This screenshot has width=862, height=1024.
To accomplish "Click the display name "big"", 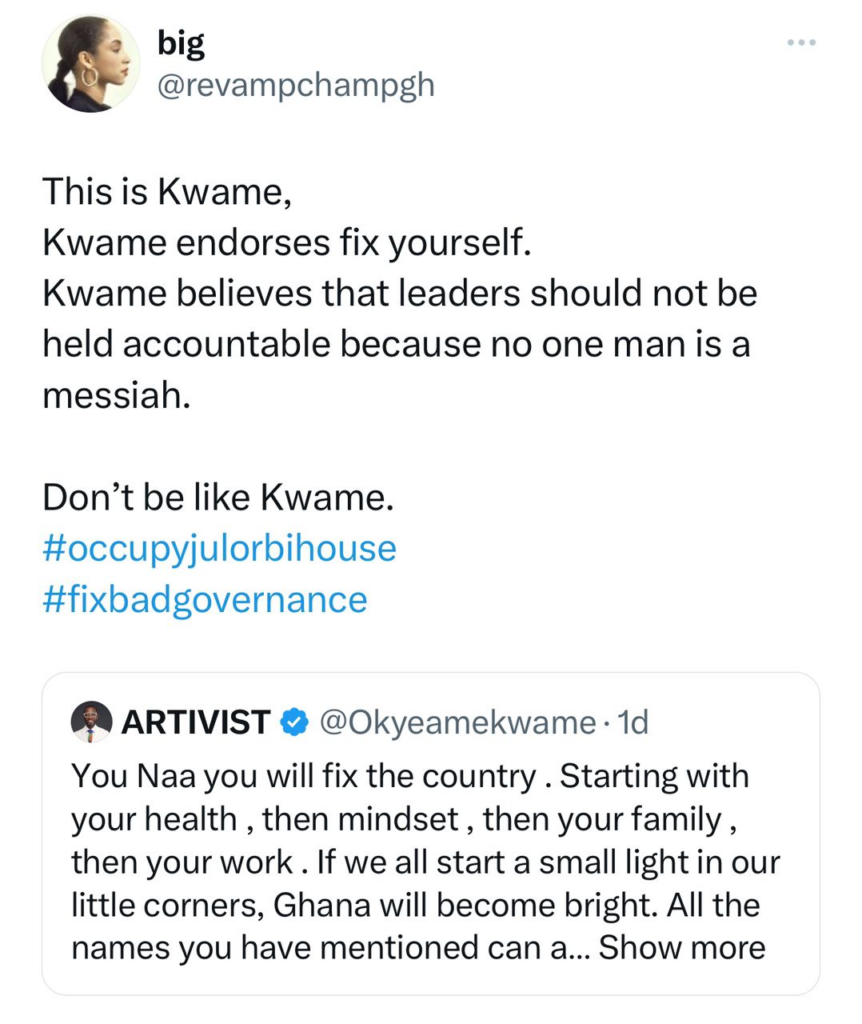I will click(x=180, y=42).
